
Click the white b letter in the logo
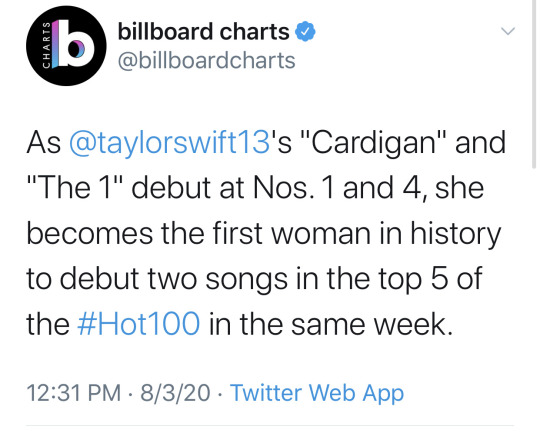pyautogui.click(x=76, y=43)
